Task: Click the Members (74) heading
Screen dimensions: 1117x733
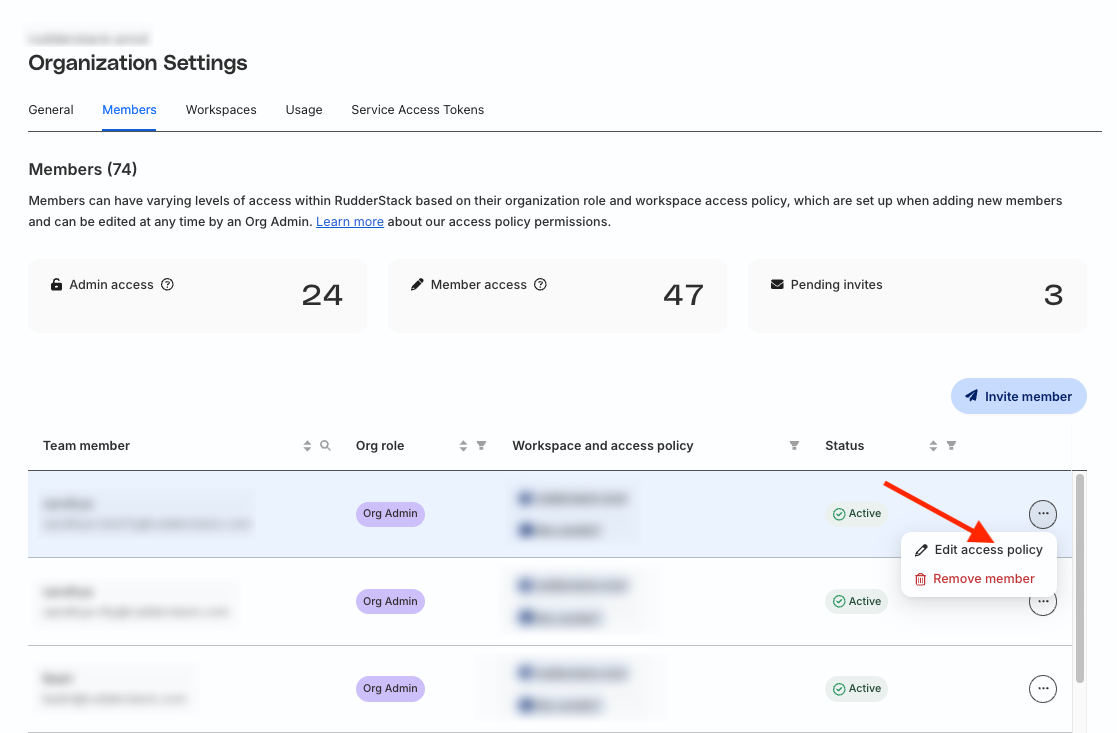Action: coord(83,170)
